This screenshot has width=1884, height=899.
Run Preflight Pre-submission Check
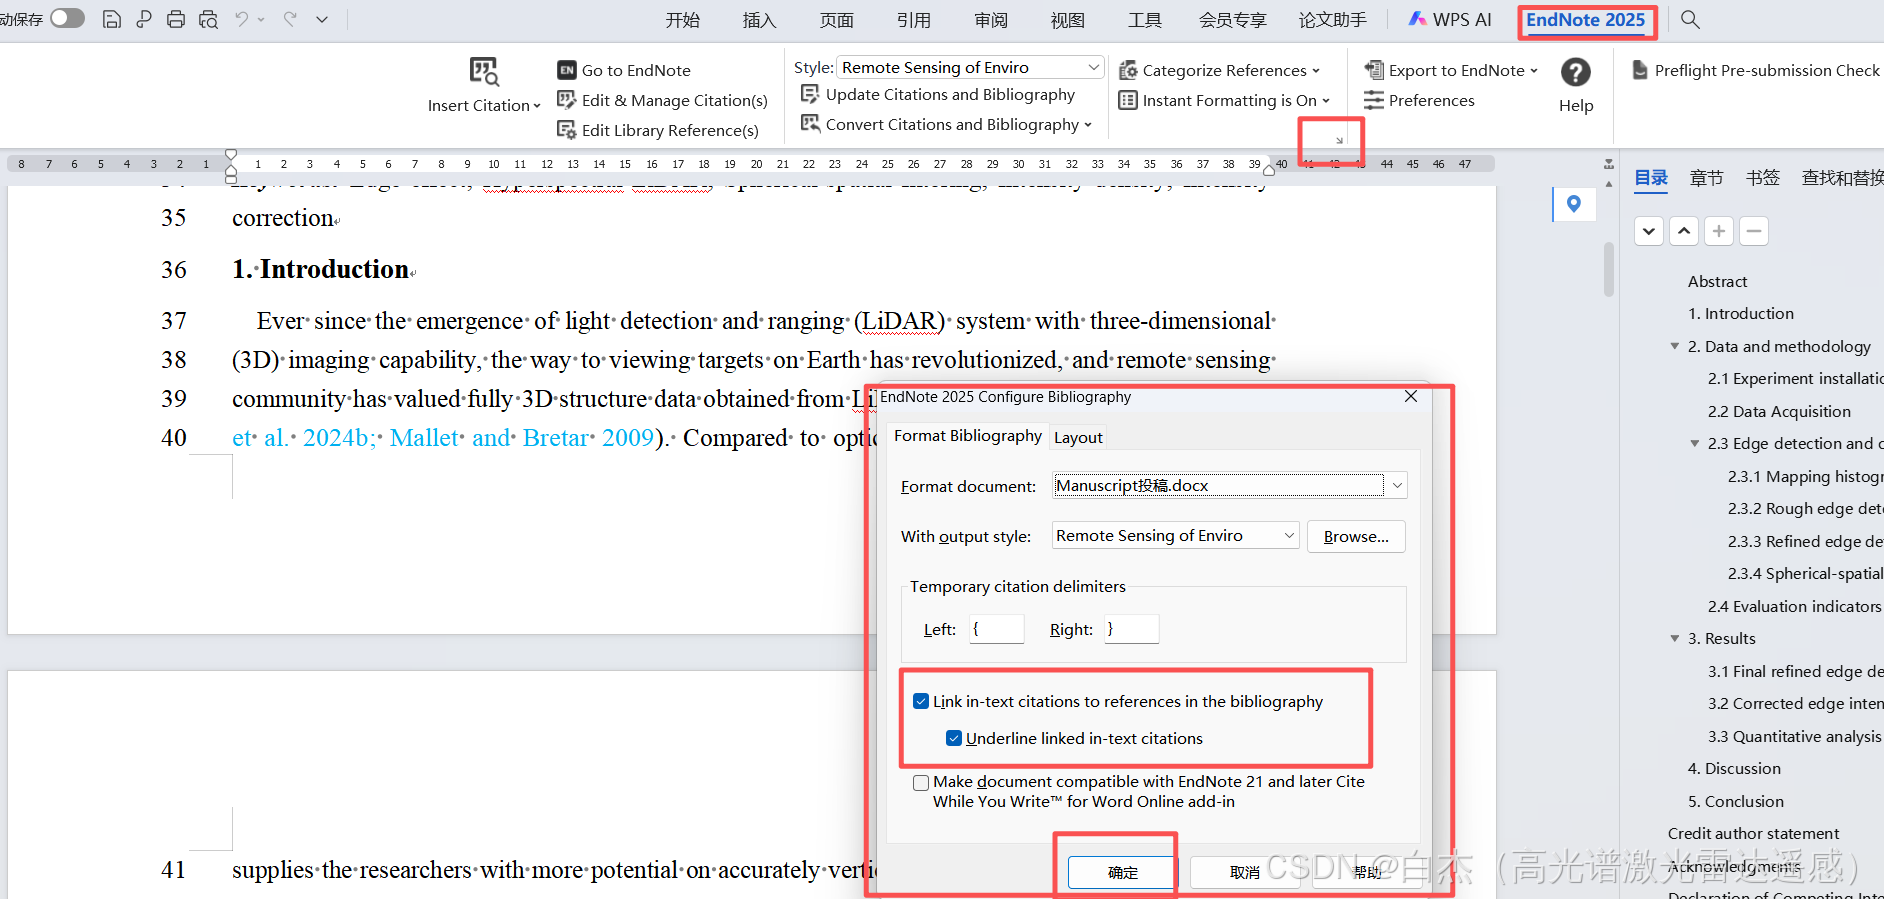point(1756,70)
